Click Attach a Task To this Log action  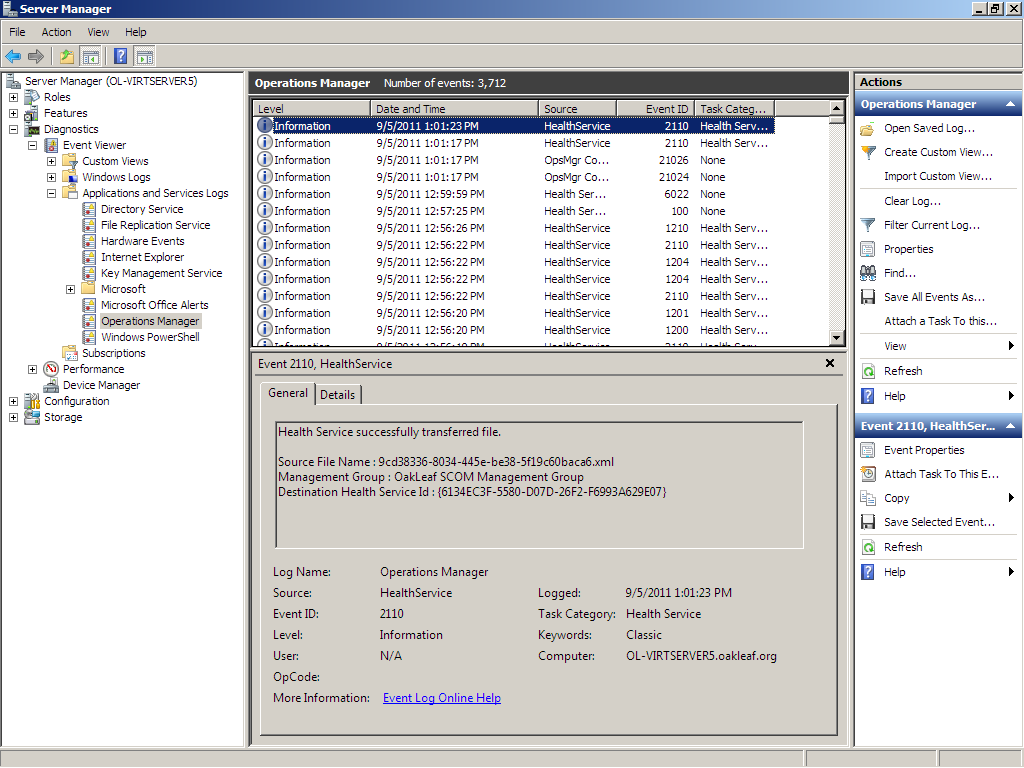click(x=940, y=321)
